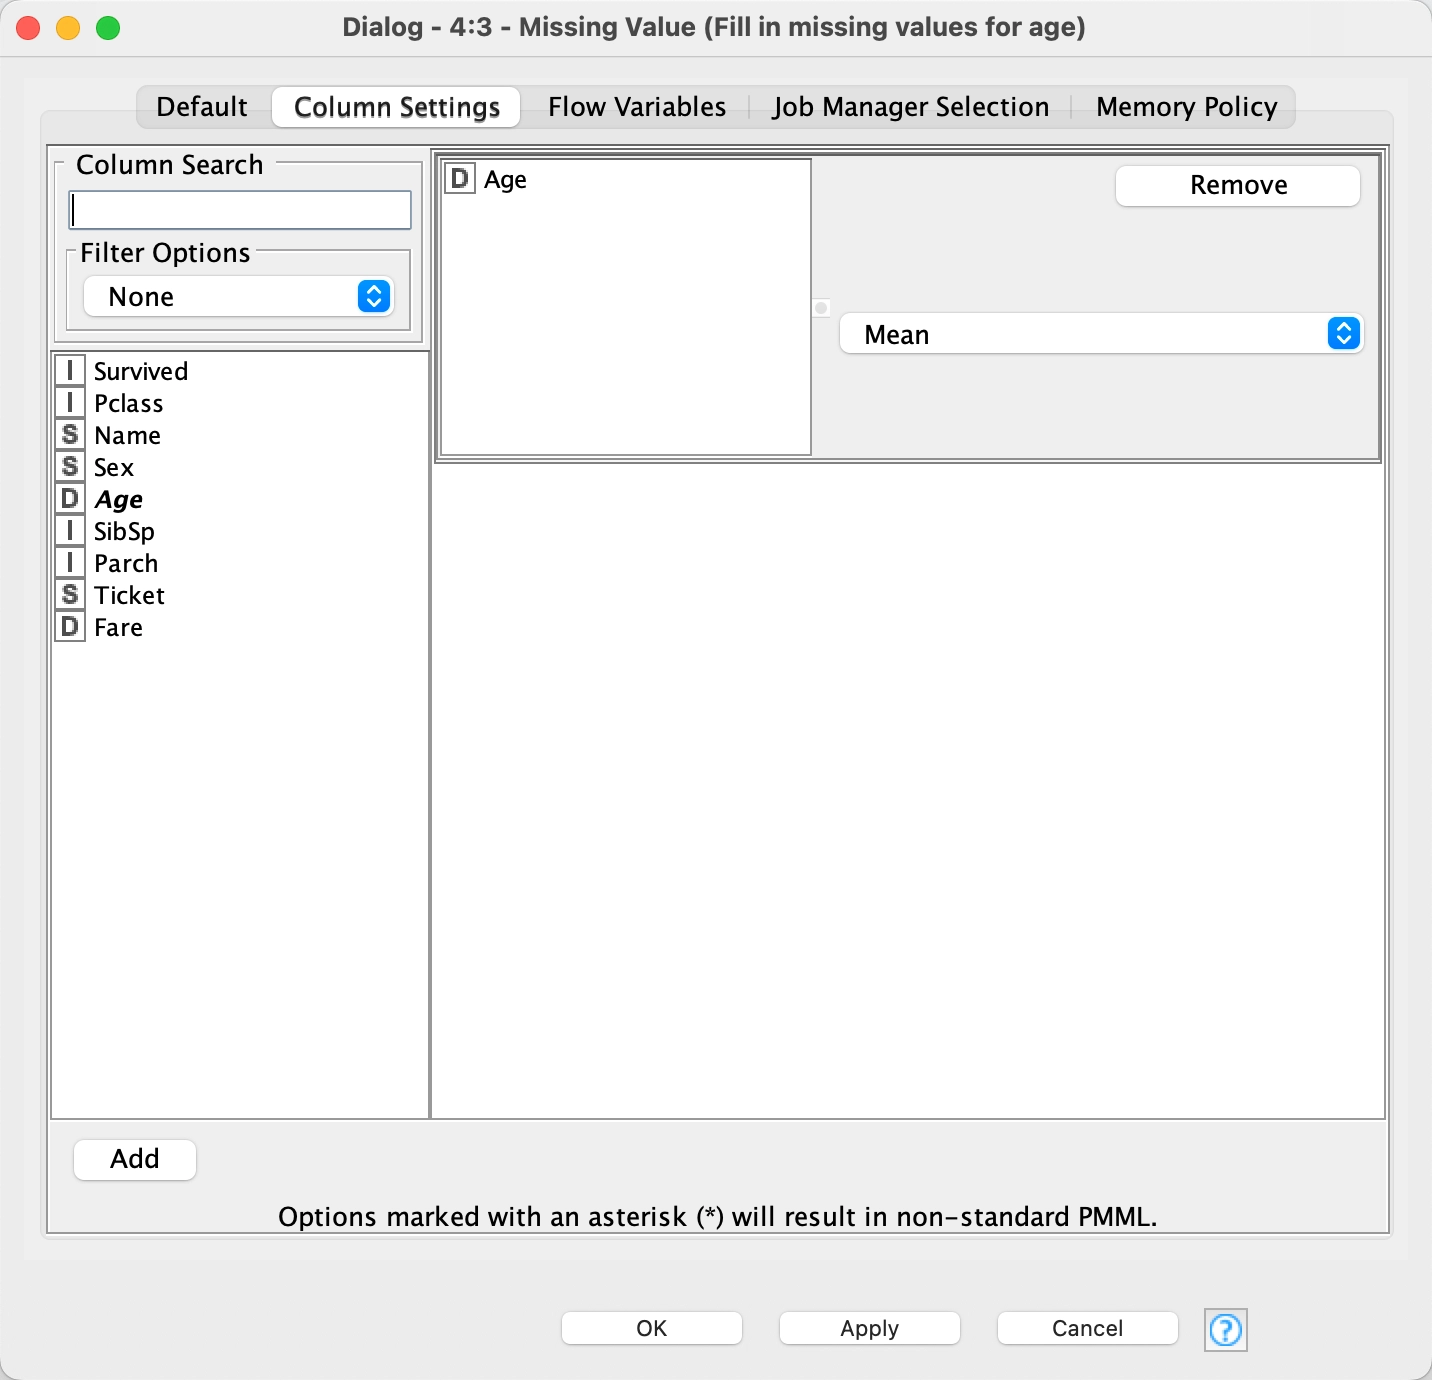Go to the Memory Policy tab
Image resolution: width=1432 pixels, height=1380 pixels.
[1186, 107]
